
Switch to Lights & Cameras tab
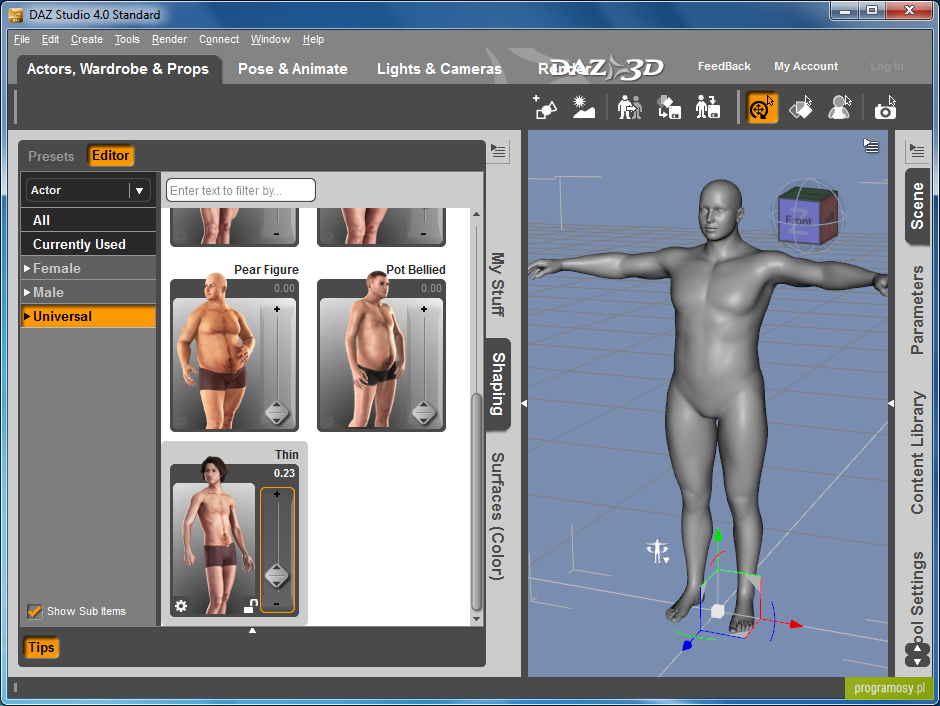coord(439,69)
